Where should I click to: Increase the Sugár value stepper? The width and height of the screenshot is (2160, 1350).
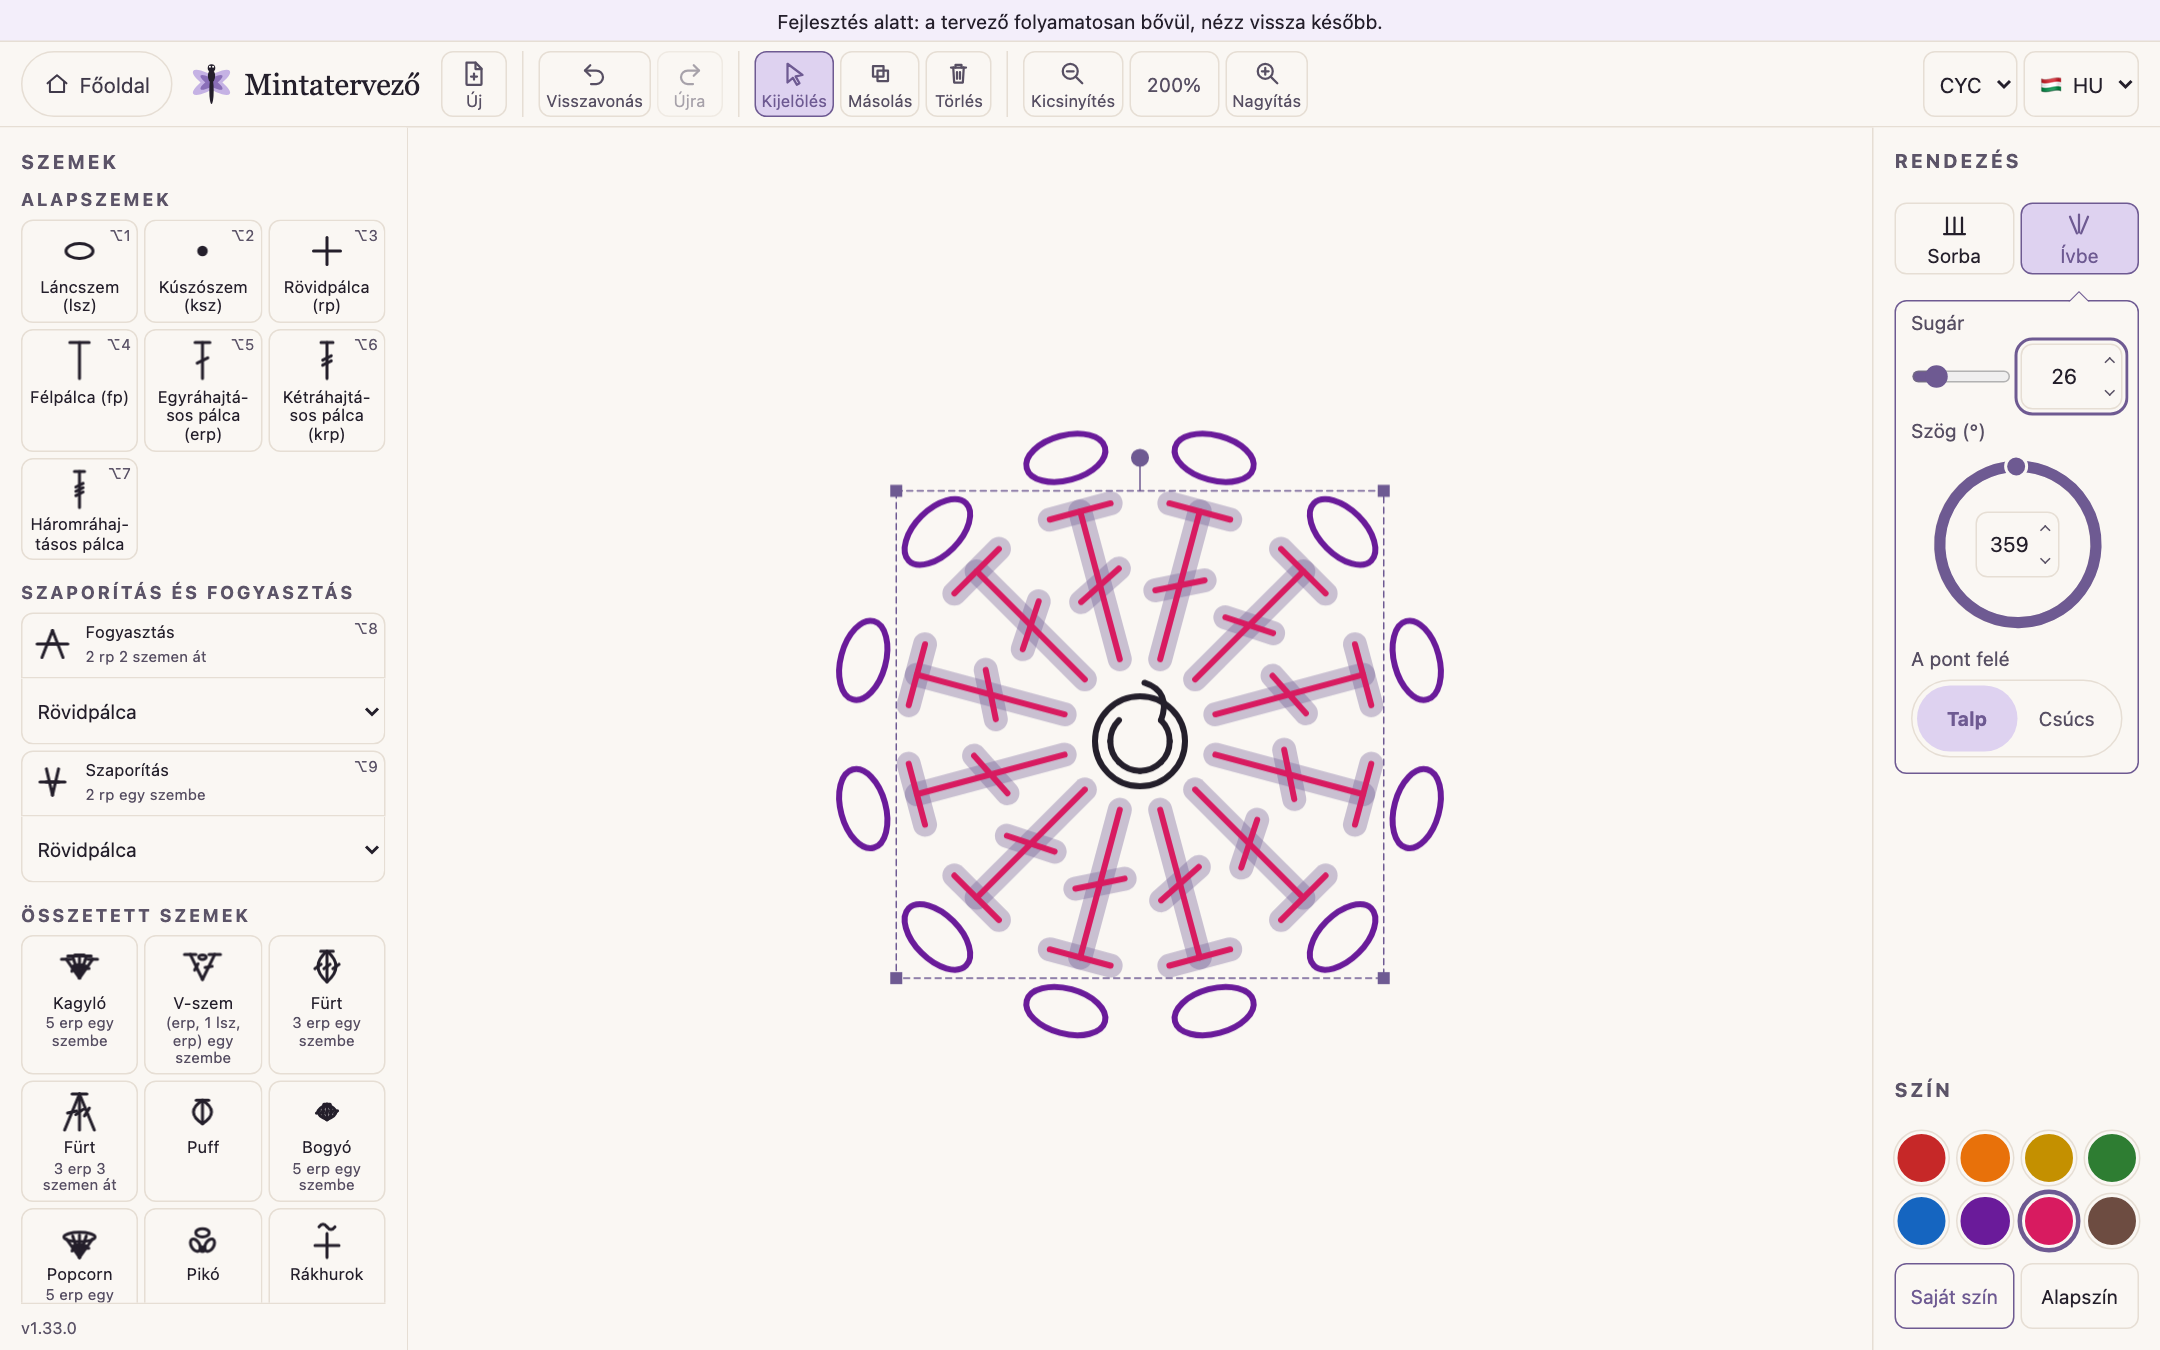[2109, 361]
